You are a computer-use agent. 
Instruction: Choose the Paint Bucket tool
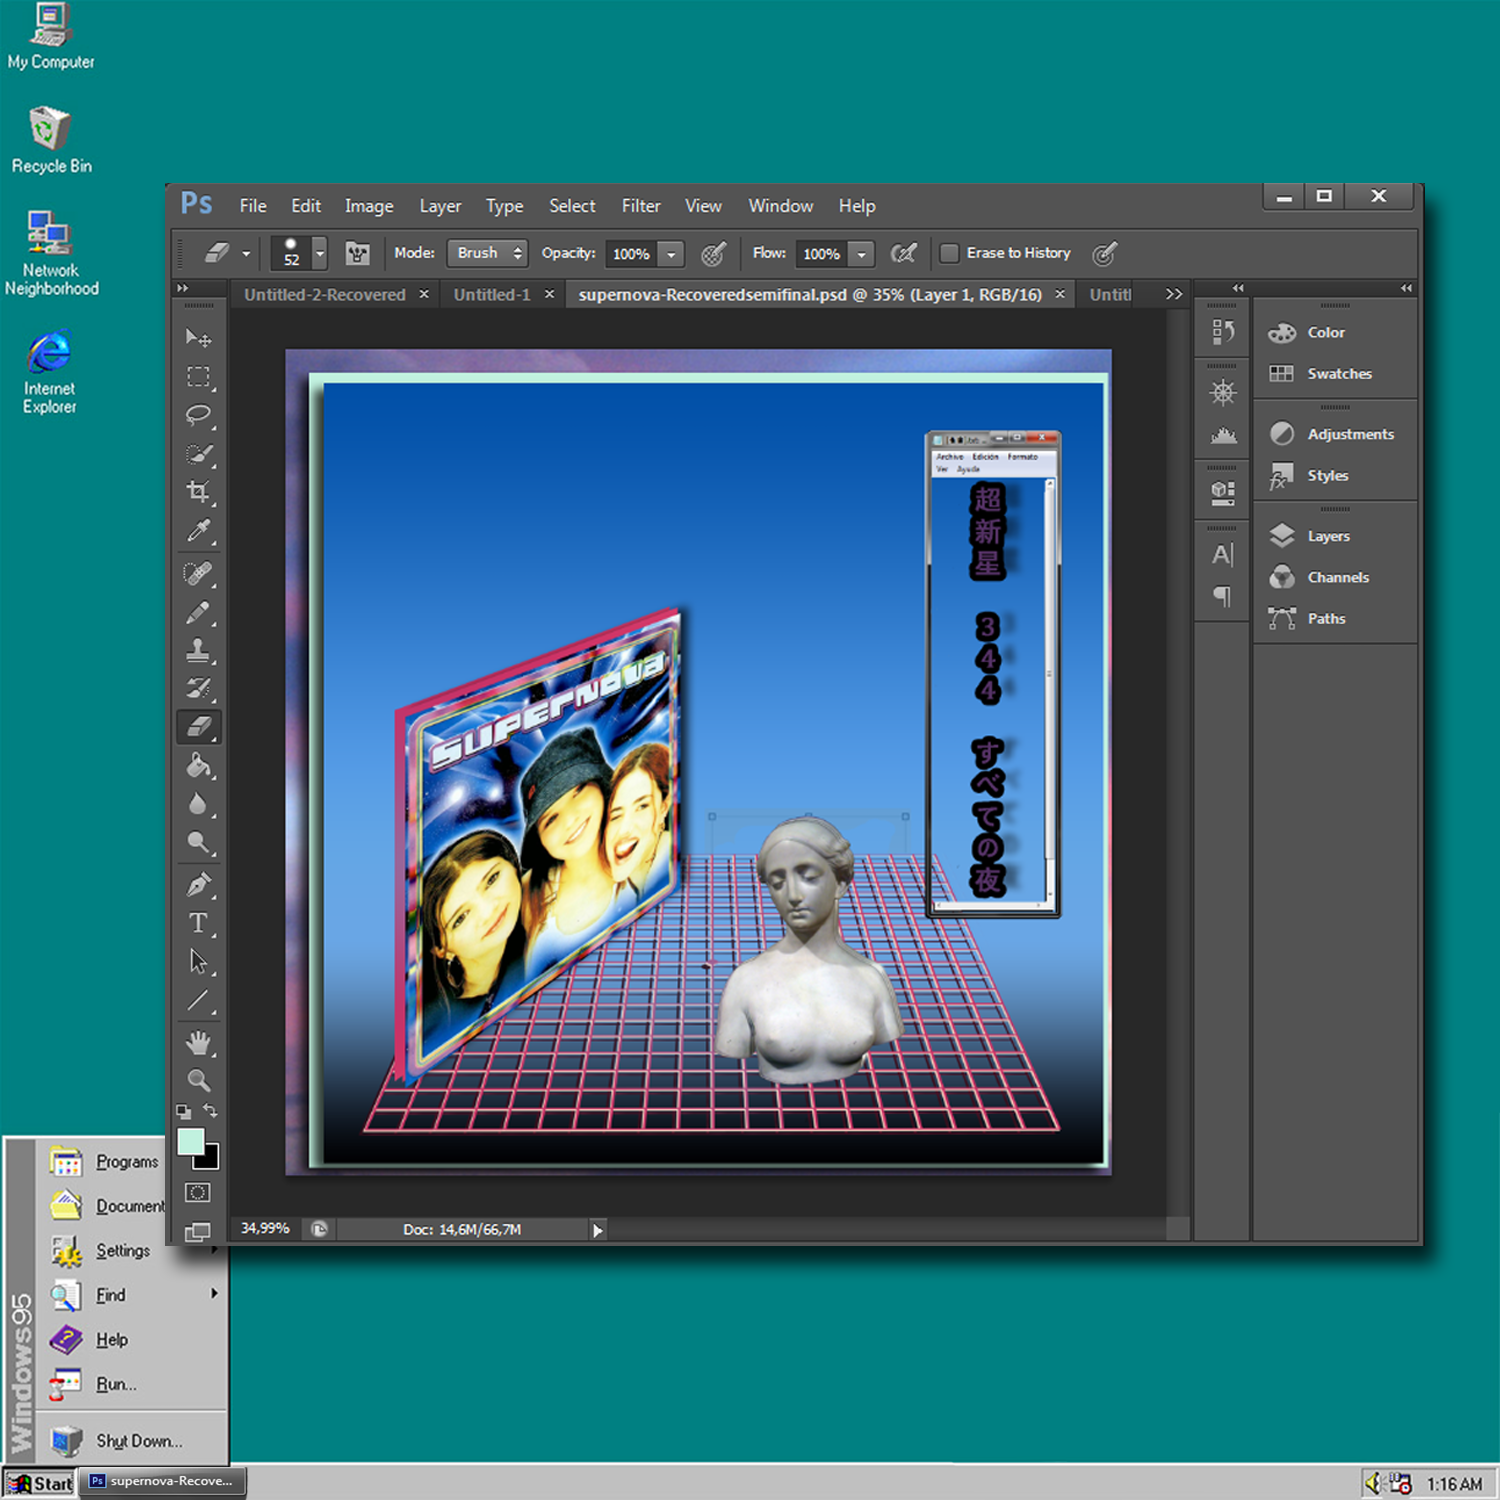[198, 766]
